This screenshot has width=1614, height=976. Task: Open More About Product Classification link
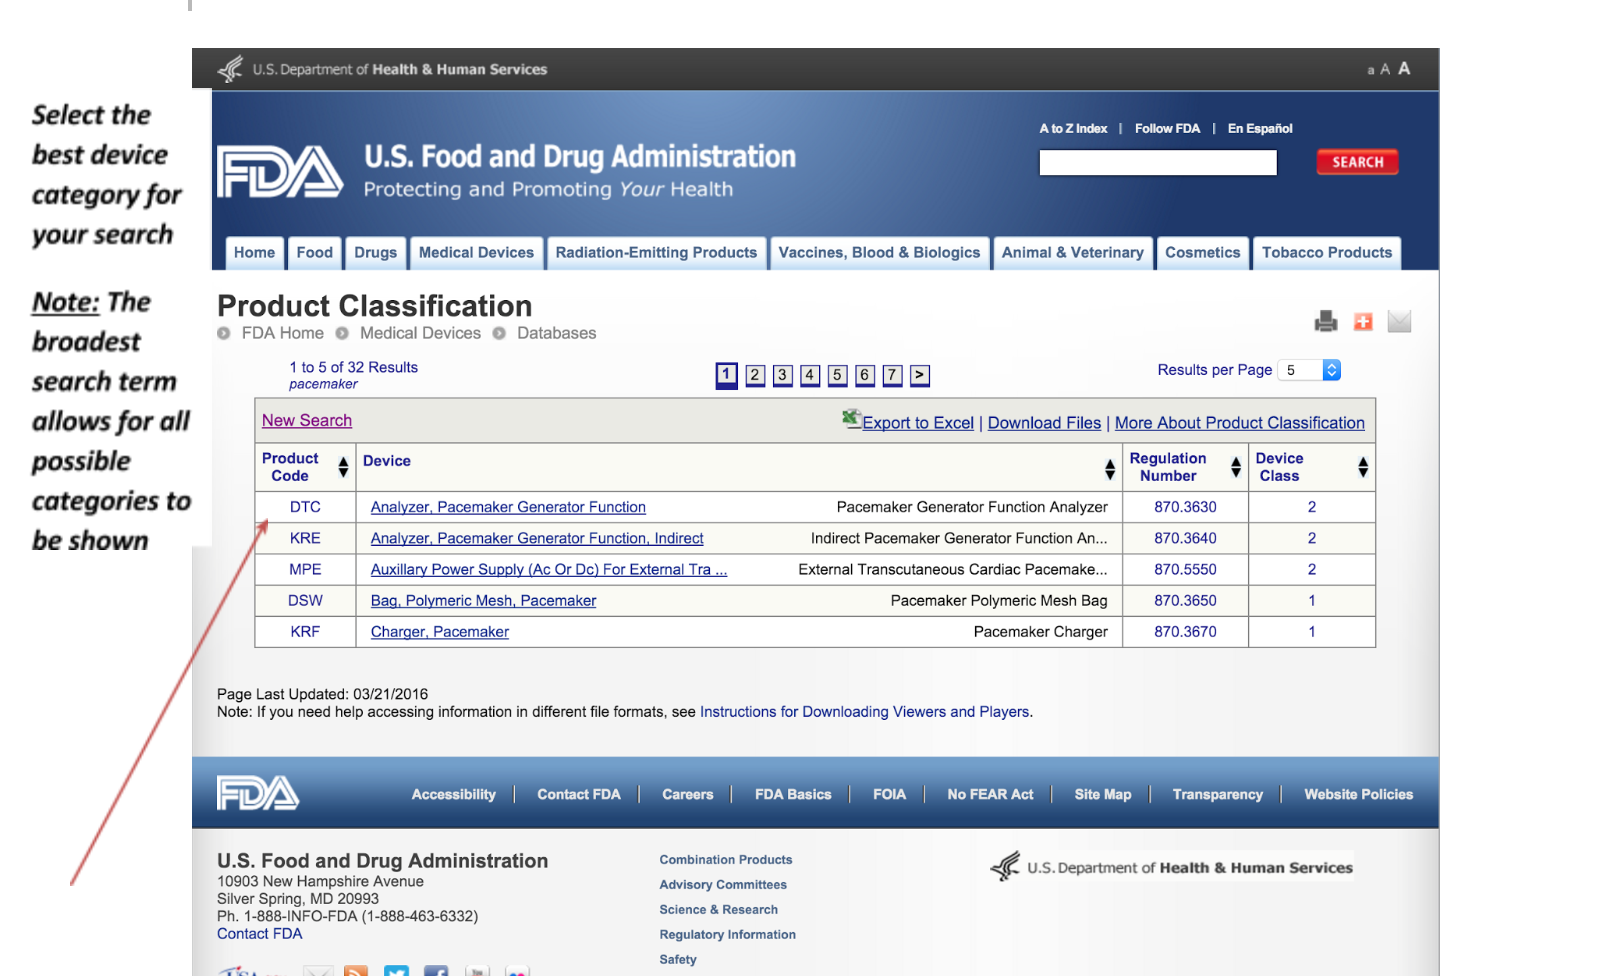(1240, 423)
